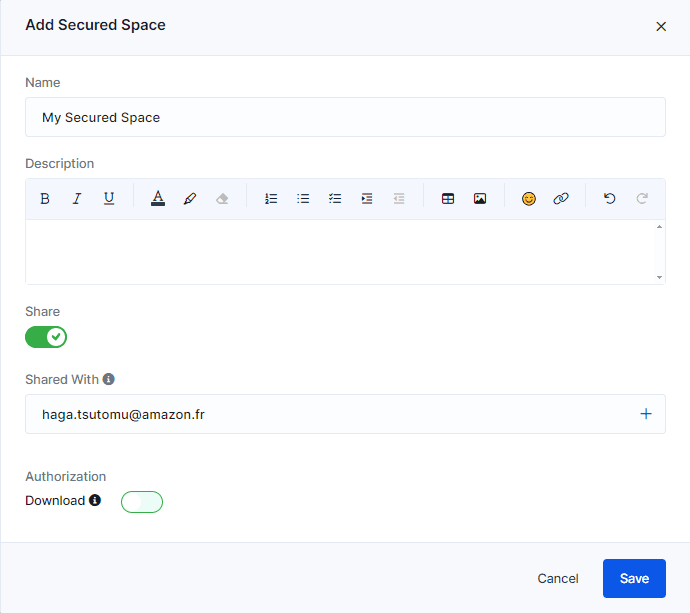Viewport: 690px width, 613px height.
Task: Insert a checklist
Action: (335, 199)
